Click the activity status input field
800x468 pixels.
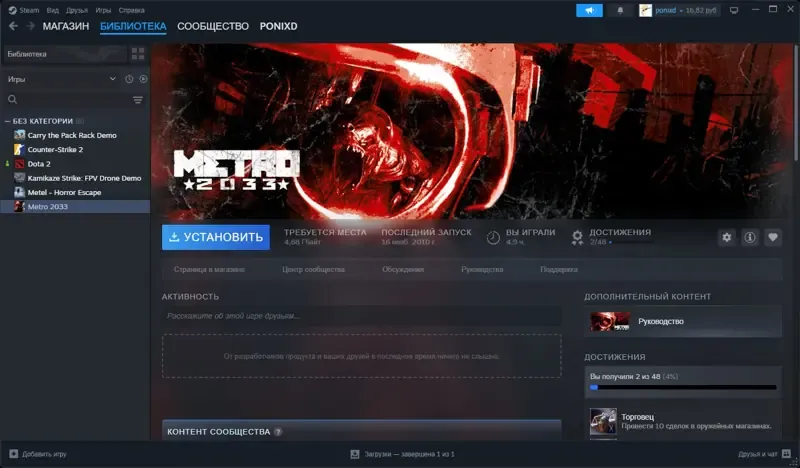pos(362,316)
